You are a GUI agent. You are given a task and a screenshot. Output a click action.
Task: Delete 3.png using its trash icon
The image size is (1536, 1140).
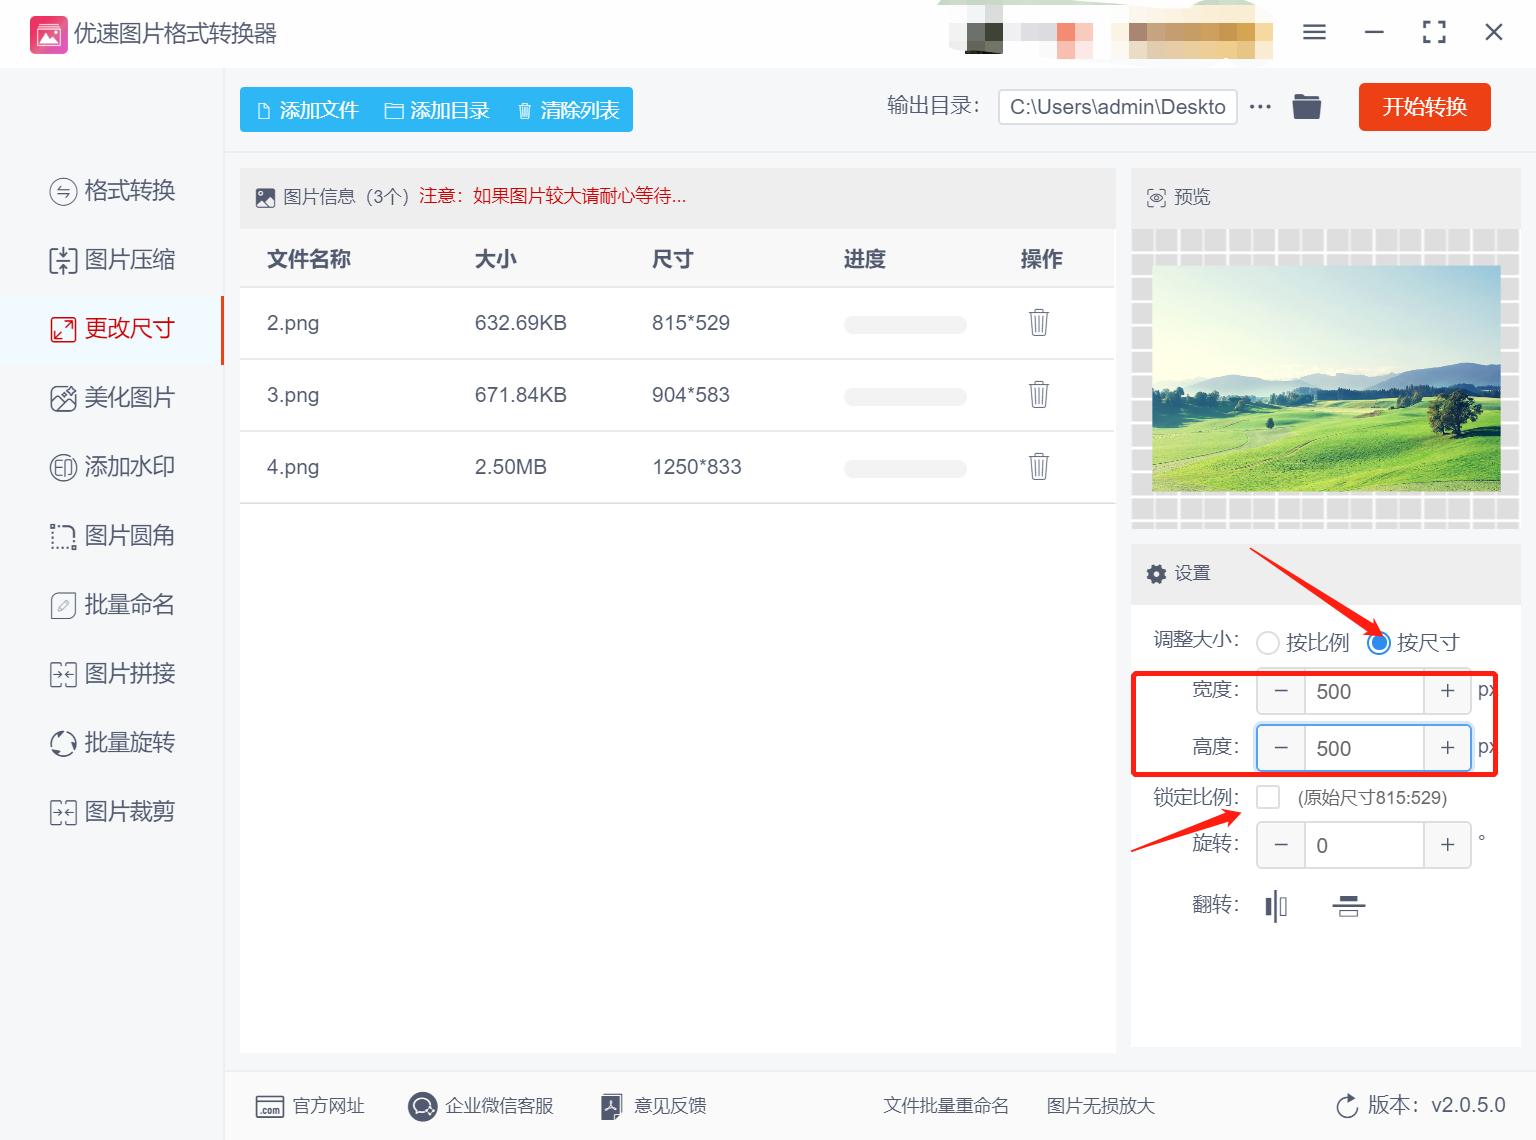[1038, 395]
